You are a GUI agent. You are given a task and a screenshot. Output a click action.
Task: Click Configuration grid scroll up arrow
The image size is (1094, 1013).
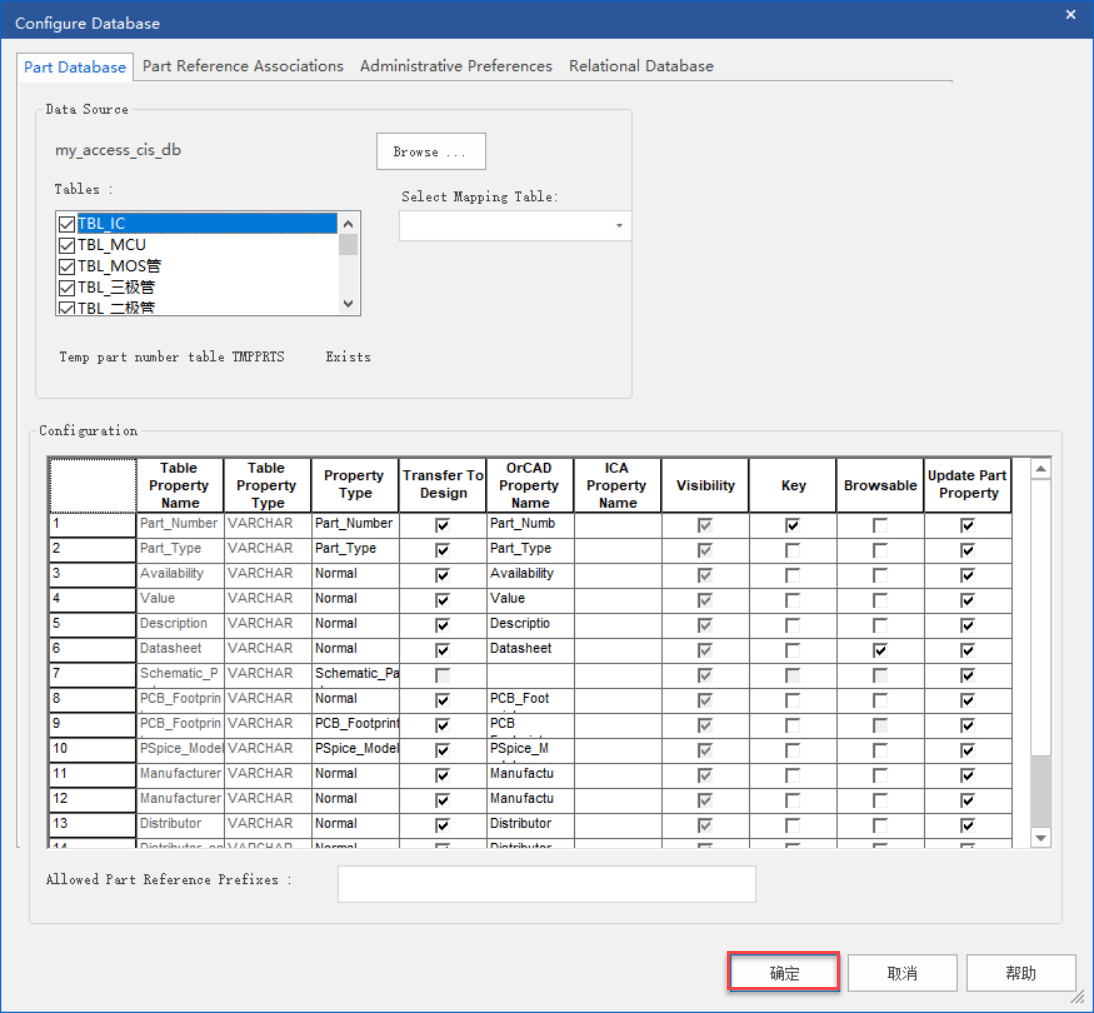pyautogui.click(x=1041, y=469)
